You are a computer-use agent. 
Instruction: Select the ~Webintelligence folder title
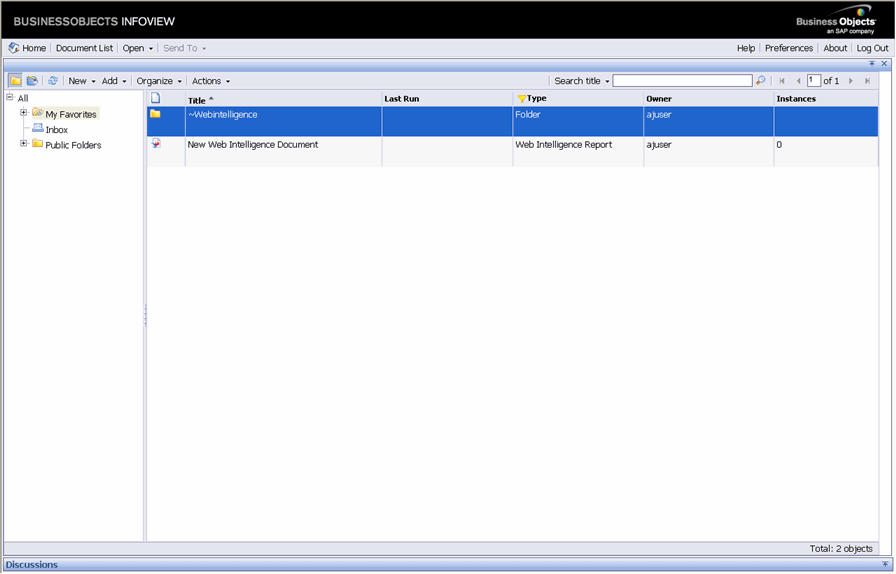coord(222,114)
